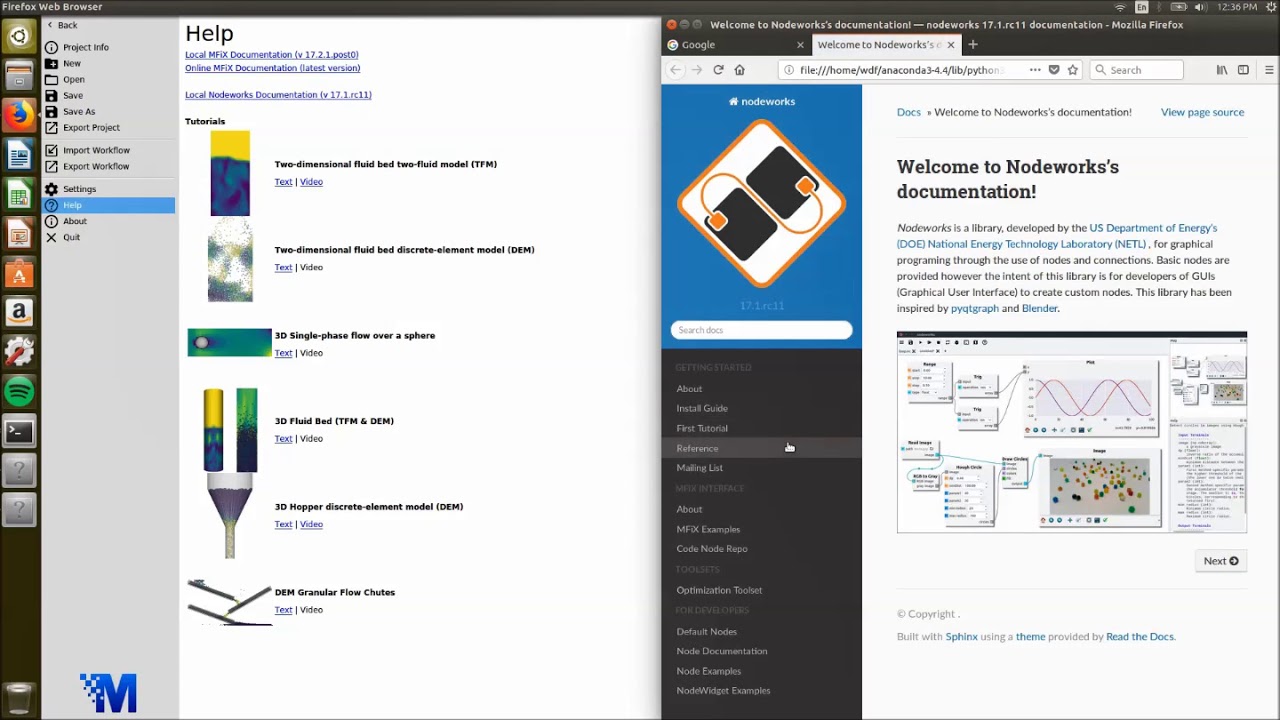Click the Pocket save icon in address bar
The width and height of the screenshot is (1280, 720).
(1054, 70)
